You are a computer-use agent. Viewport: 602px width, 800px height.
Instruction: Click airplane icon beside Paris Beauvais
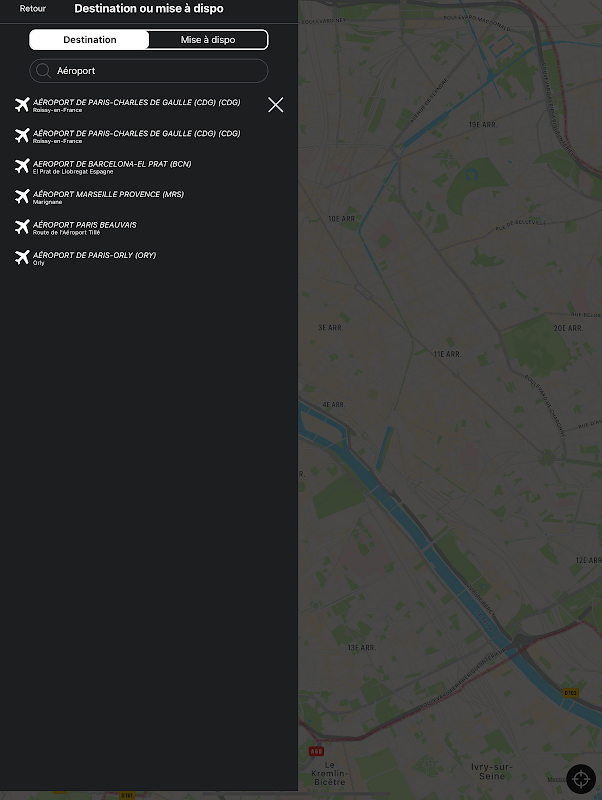(22, 227)
